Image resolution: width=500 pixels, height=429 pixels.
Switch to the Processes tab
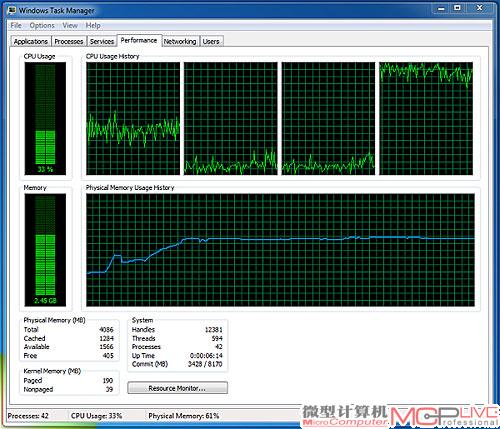tap(69, 41)
